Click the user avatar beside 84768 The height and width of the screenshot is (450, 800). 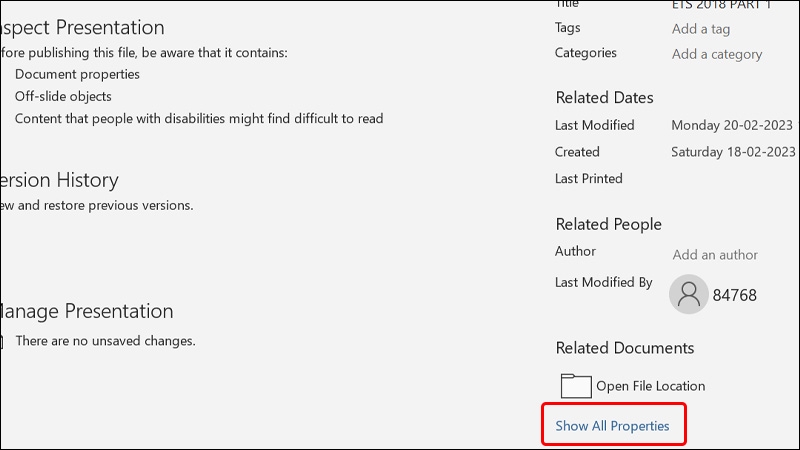click(x=688, y=294)
